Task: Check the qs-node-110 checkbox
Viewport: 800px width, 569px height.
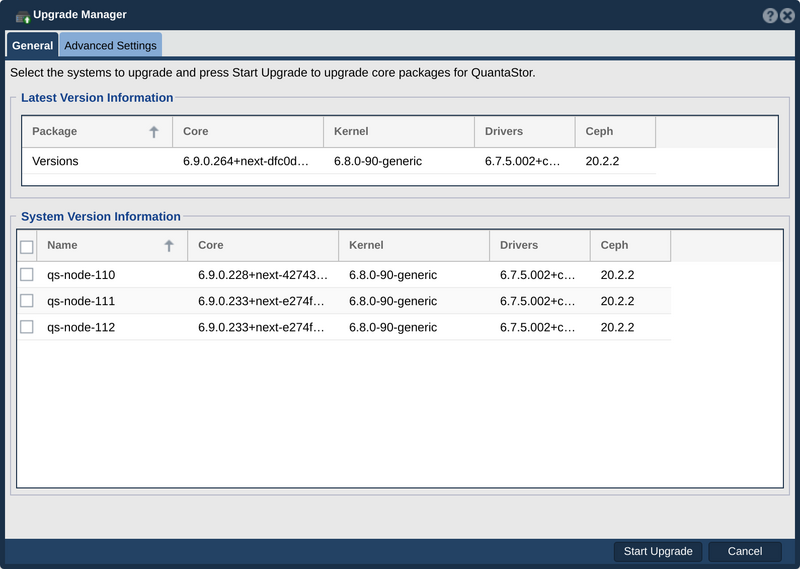Action: tap(27, 275)
